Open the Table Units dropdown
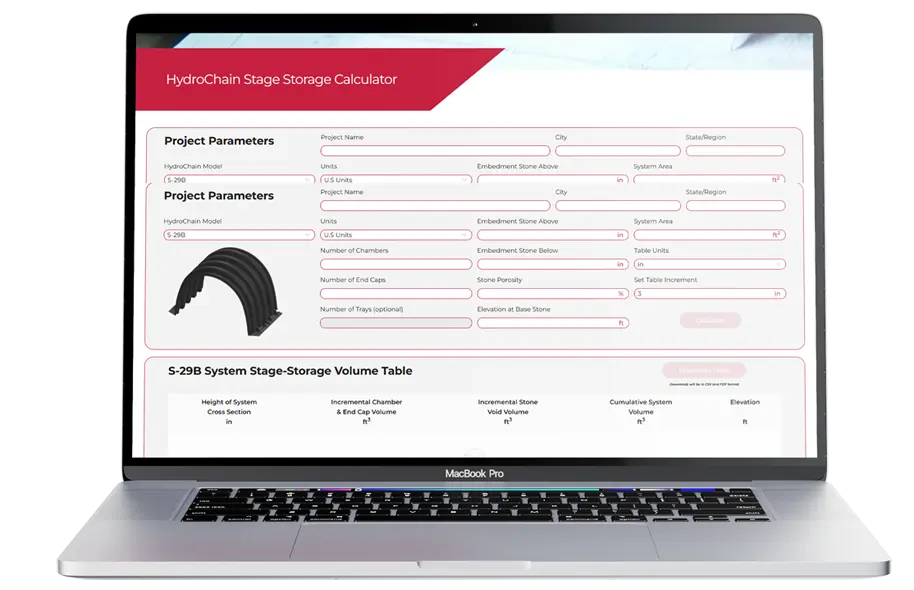The image size is (914, 590). (x=709, y=264)
